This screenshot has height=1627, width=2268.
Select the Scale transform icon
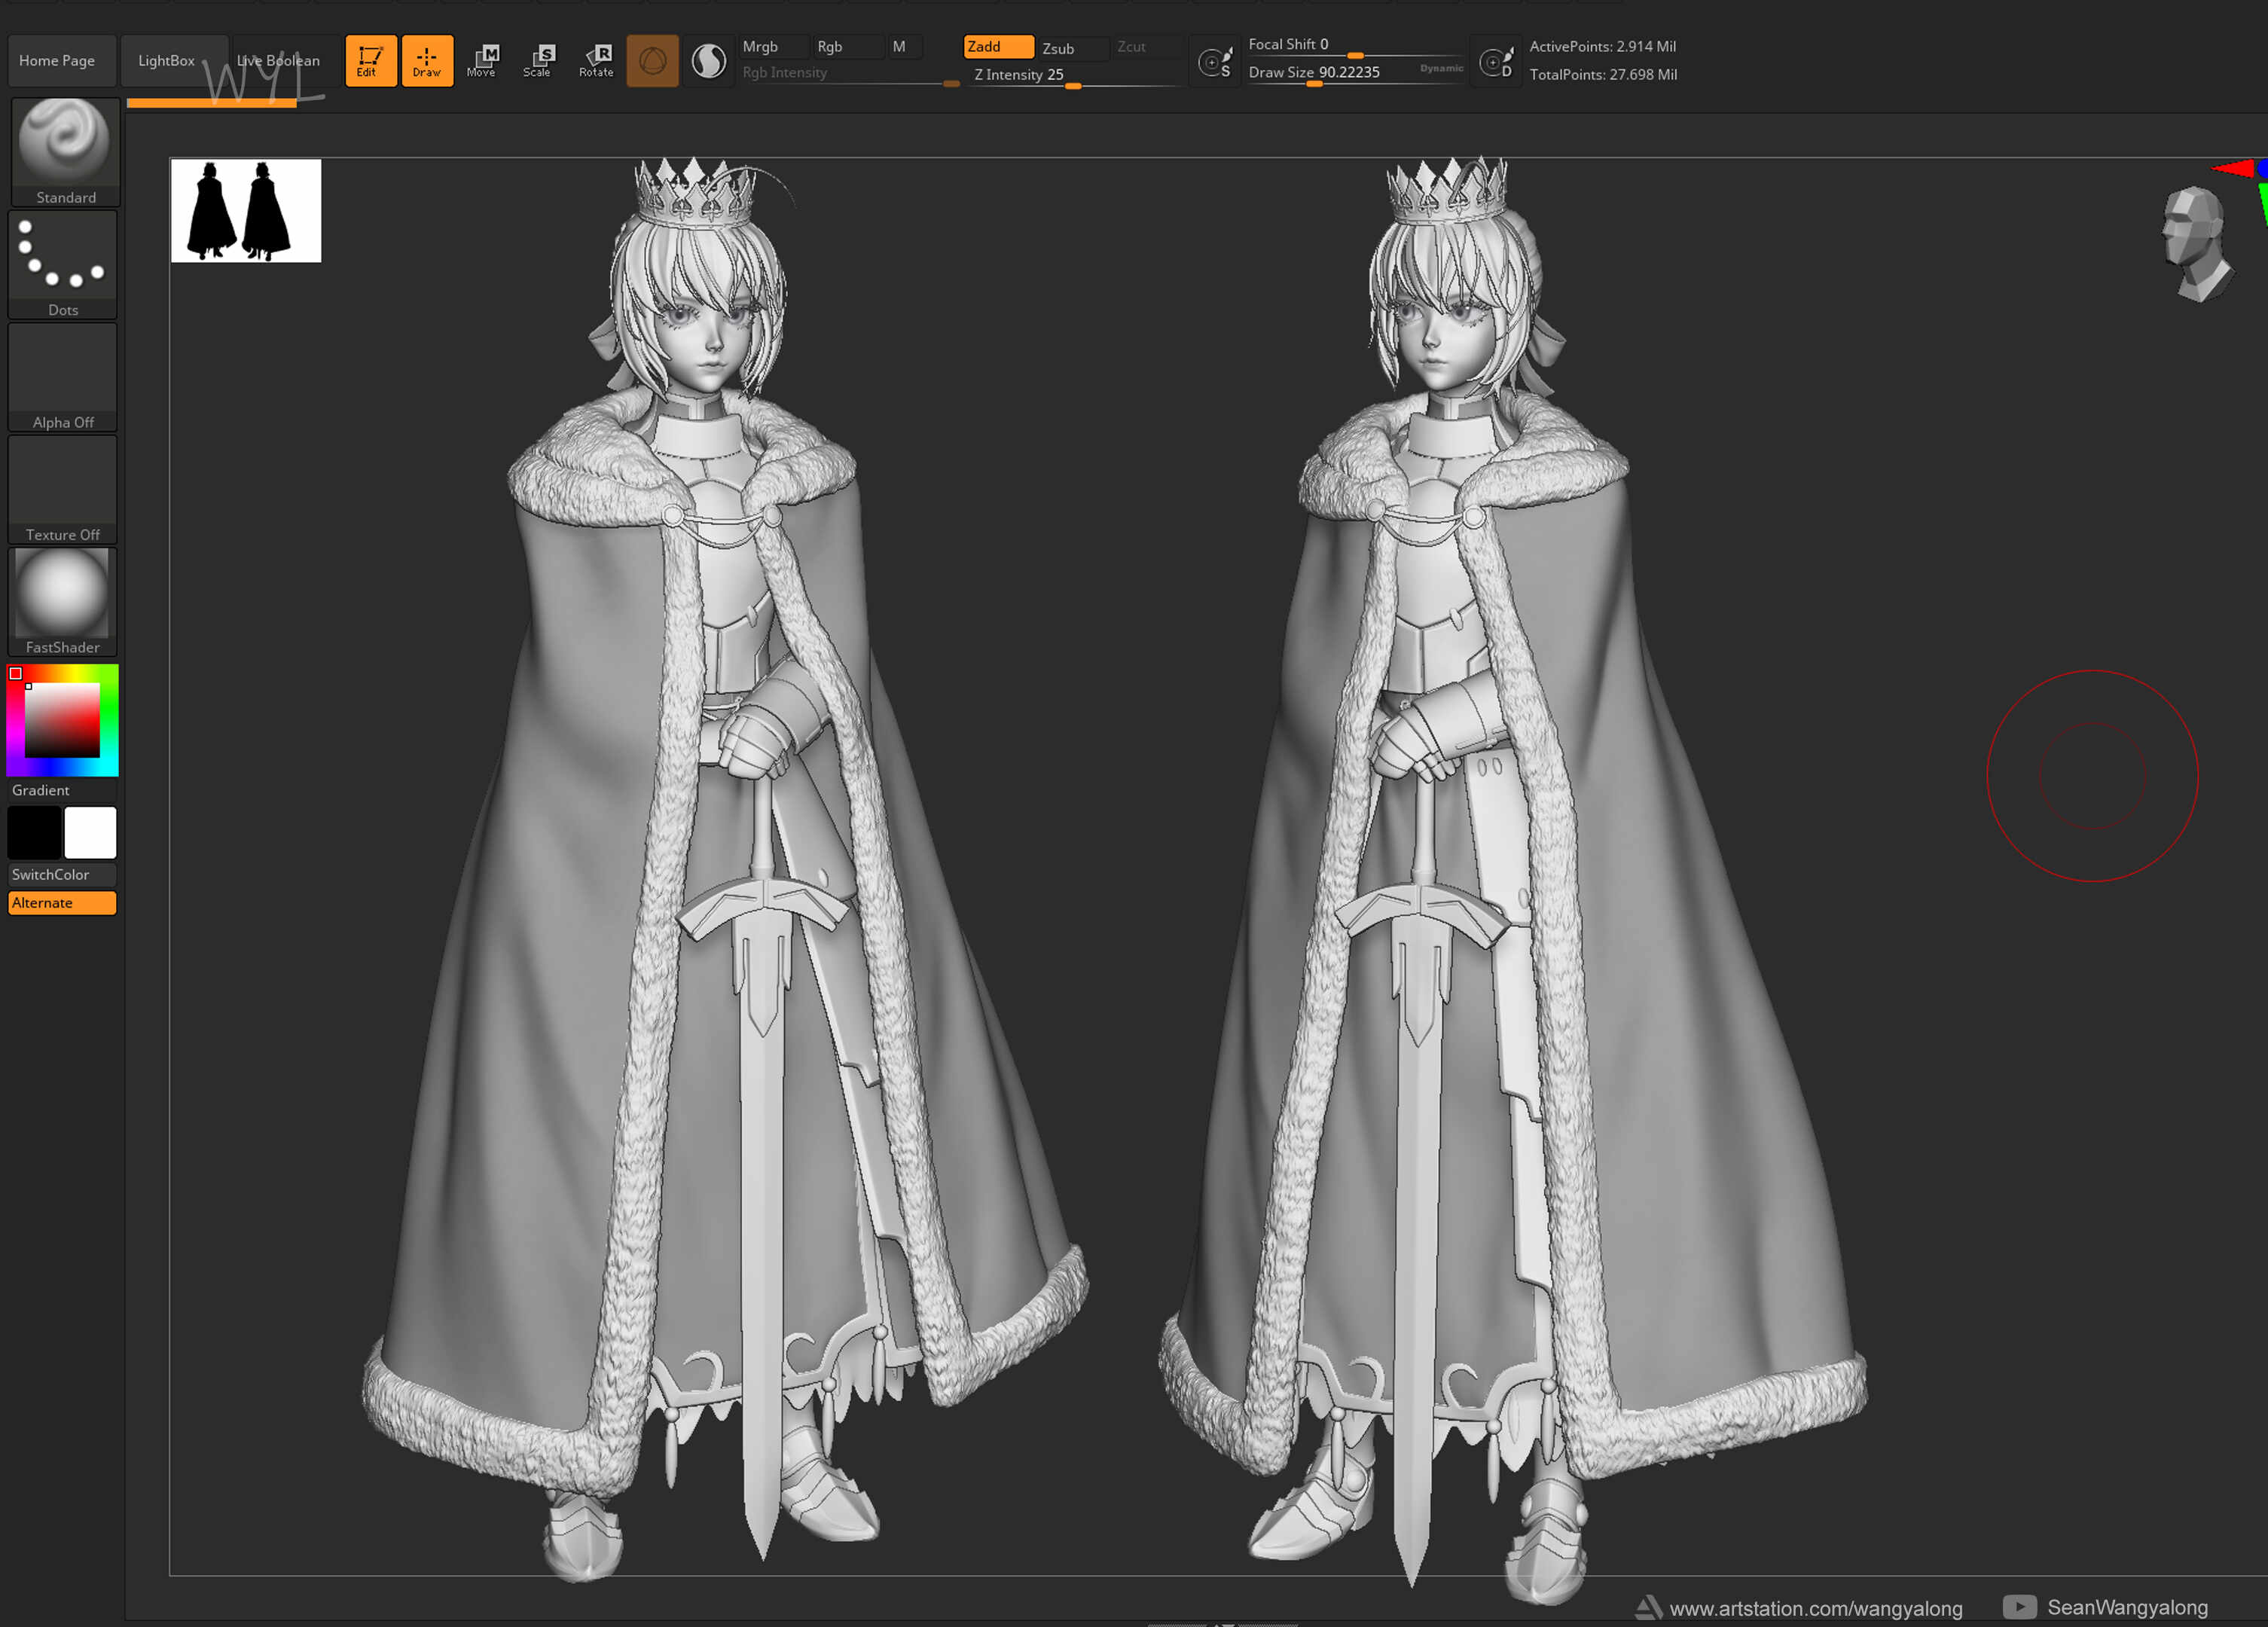[x=538, y=61]
